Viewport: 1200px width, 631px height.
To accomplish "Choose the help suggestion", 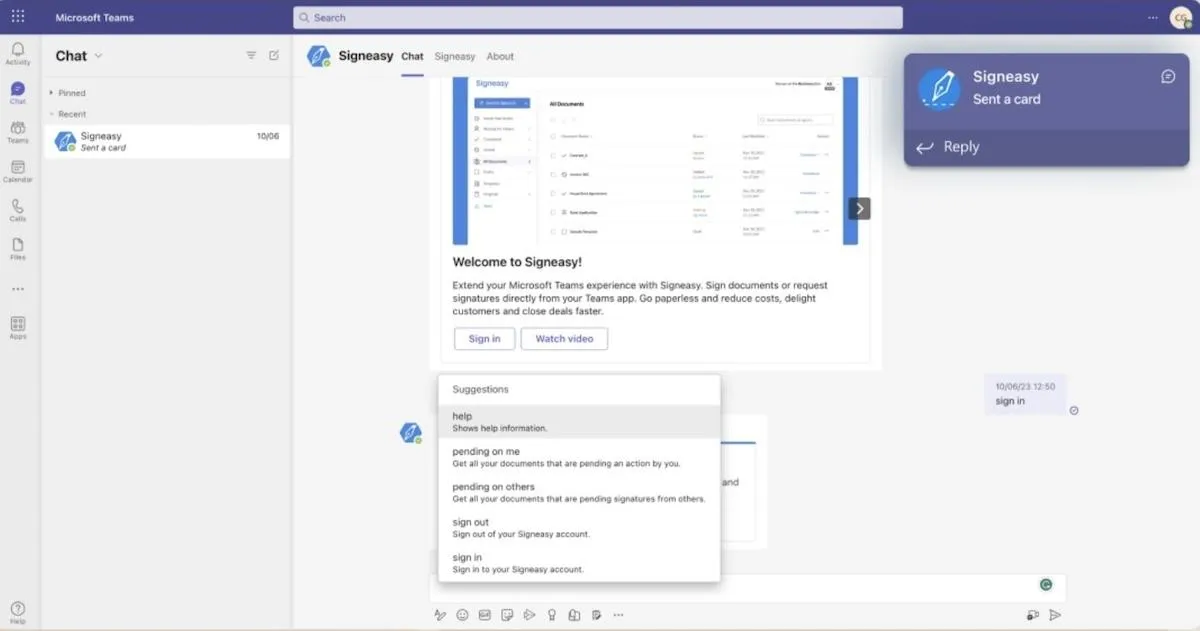I will [579, 422].
